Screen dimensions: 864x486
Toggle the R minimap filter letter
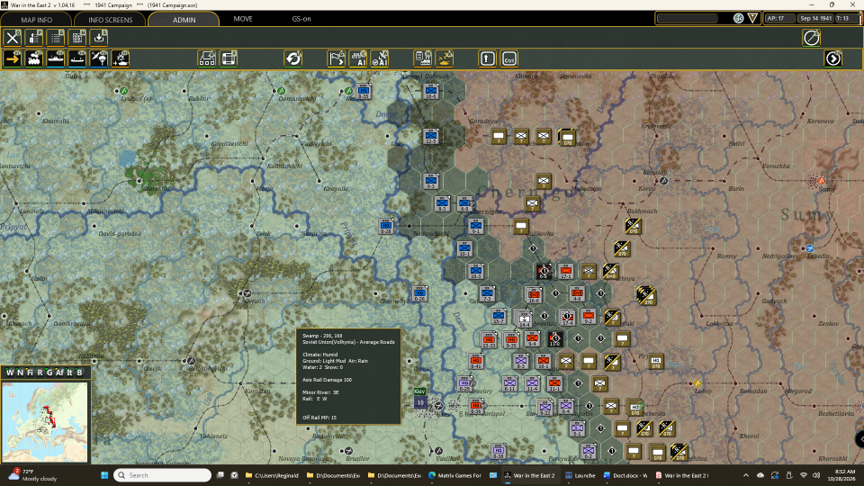40,372
